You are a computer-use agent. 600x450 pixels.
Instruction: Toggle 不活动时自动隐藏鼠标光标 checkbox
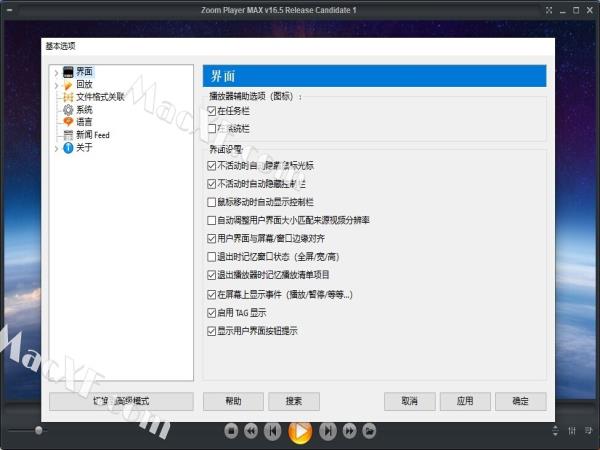pos(212,166)
